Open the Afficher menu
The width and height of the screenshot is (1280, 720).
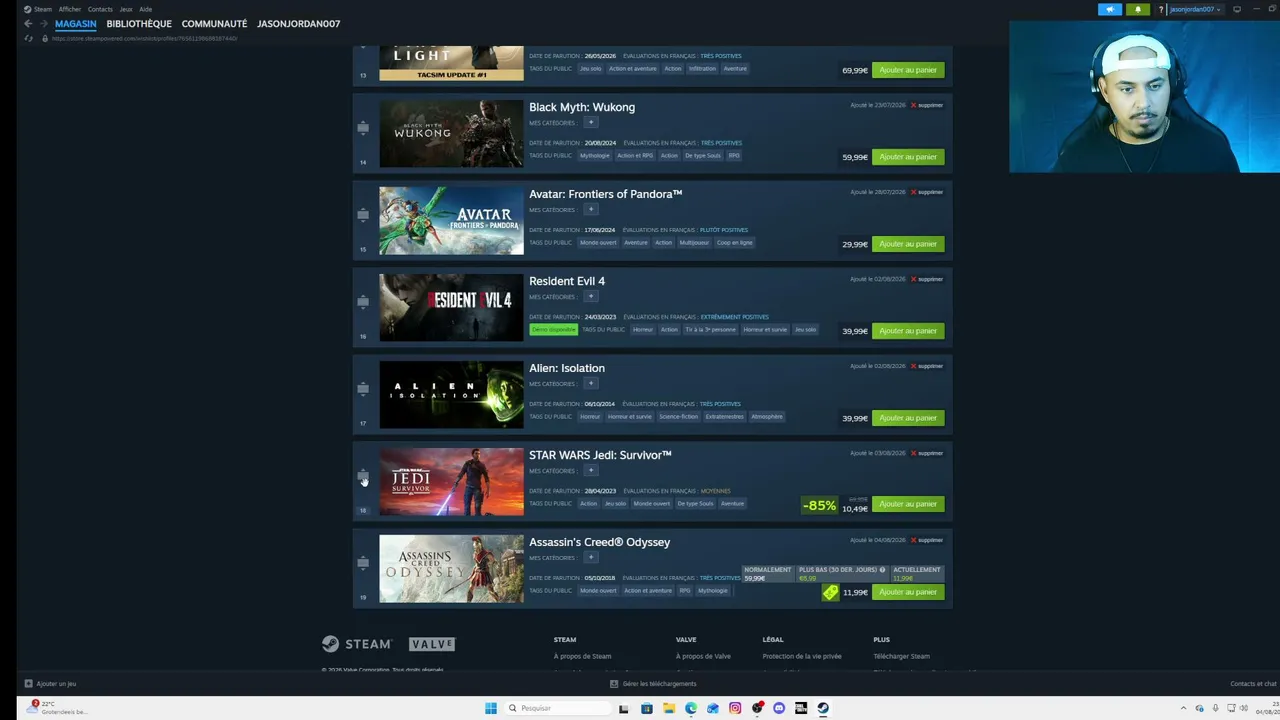tap(69, 9)
